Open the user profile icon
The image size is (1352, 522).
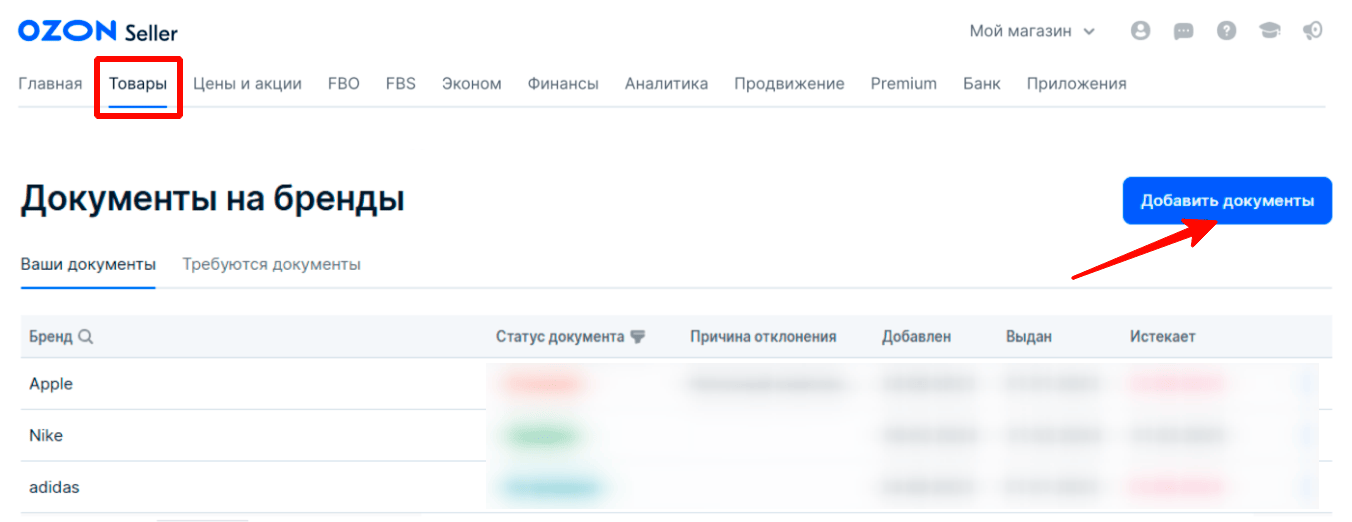(1140, 31)
